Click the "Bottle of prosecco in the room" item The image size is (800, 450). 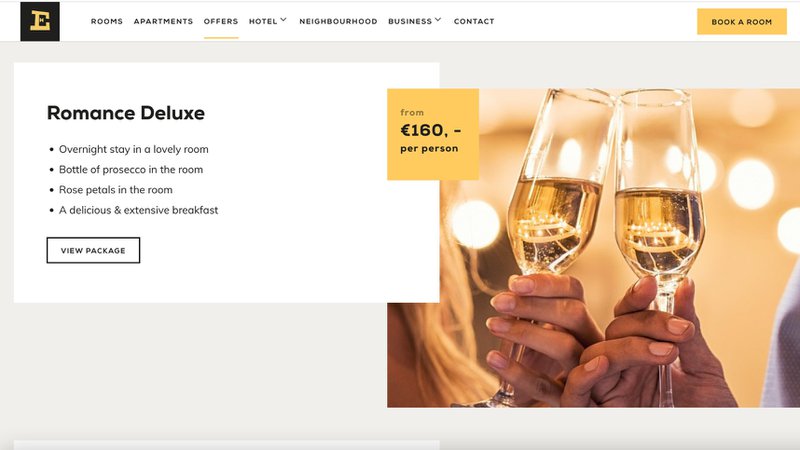click(131, 169)
